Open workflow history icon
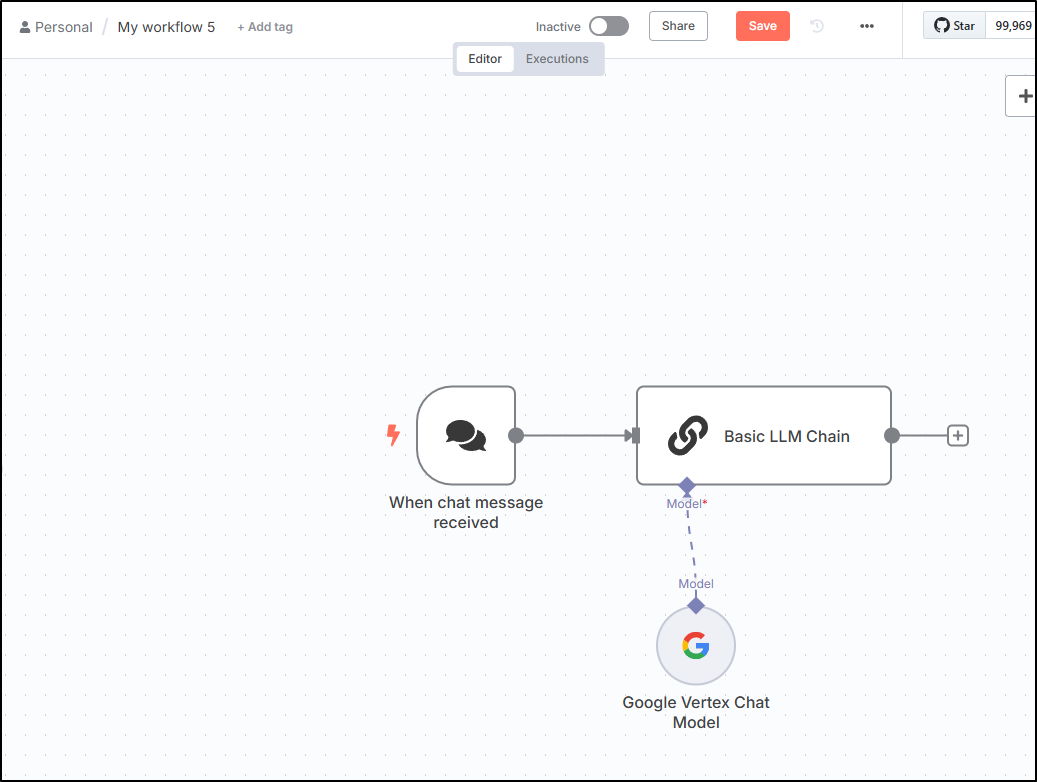1037x782 pixels. pos(817,26)
